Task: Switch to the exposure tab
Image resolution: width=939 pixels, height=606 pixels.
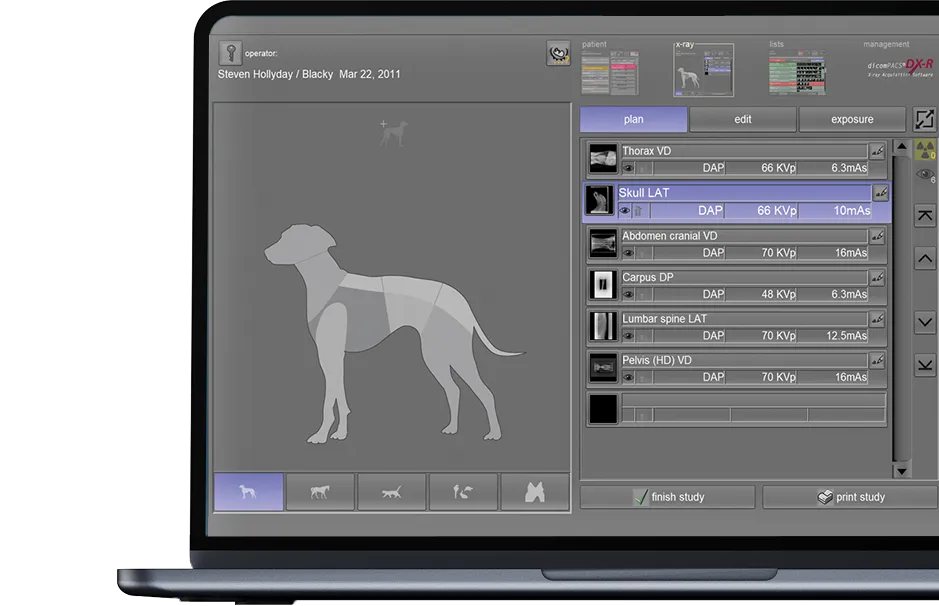Action: point(852,119)
